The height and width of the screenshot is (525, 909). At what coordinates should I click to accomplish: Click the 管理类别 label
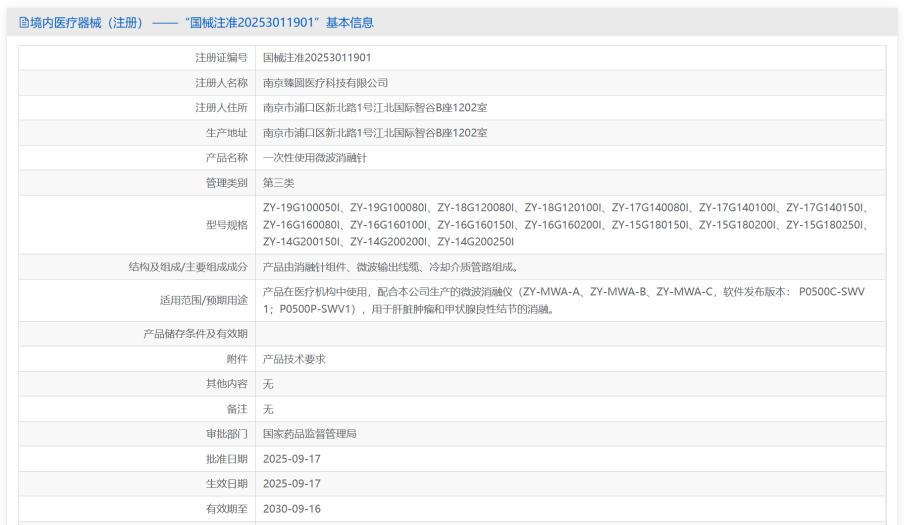click(x=227, y=183)
